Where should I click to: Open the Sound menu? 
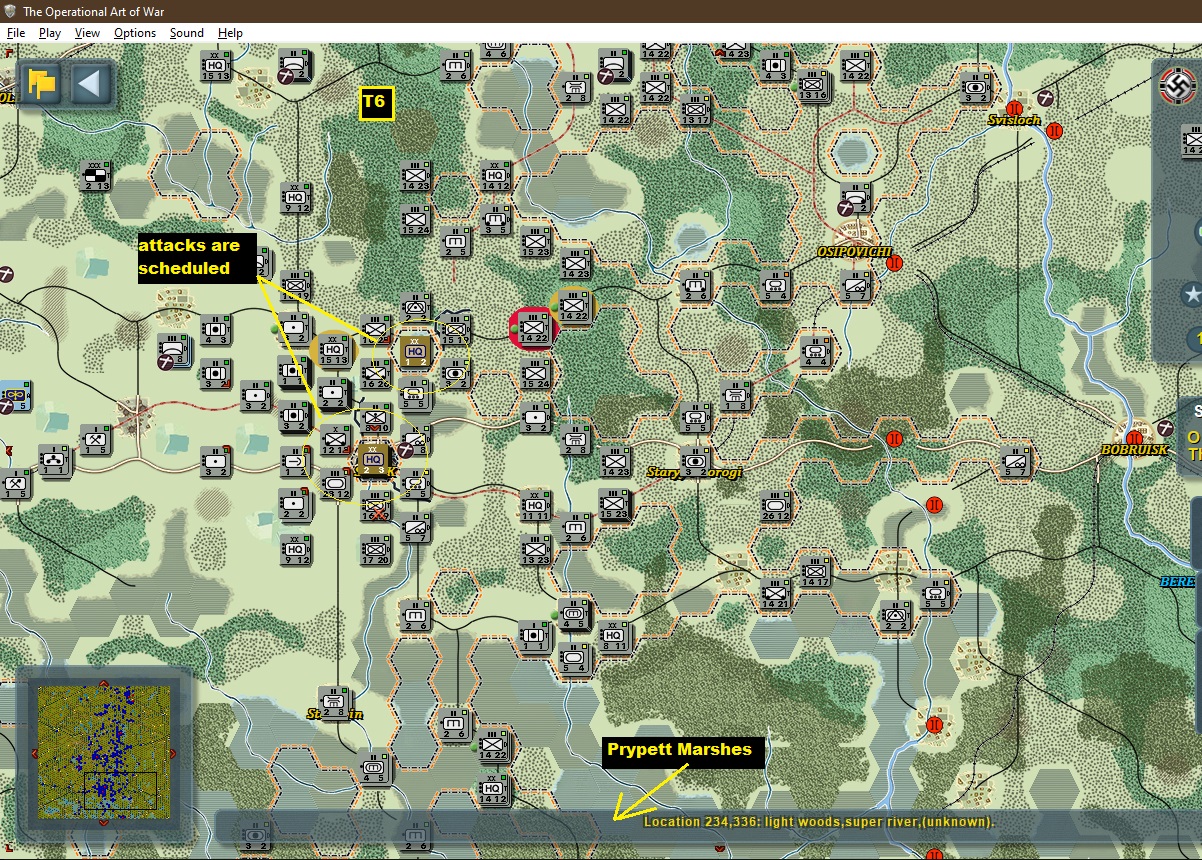pos(187,33)
